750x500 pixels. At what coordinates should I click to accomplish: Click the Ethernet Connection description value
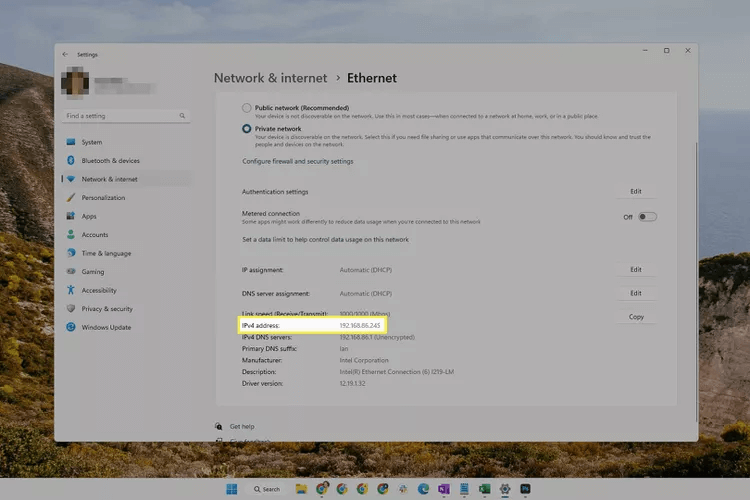(397, 372)
